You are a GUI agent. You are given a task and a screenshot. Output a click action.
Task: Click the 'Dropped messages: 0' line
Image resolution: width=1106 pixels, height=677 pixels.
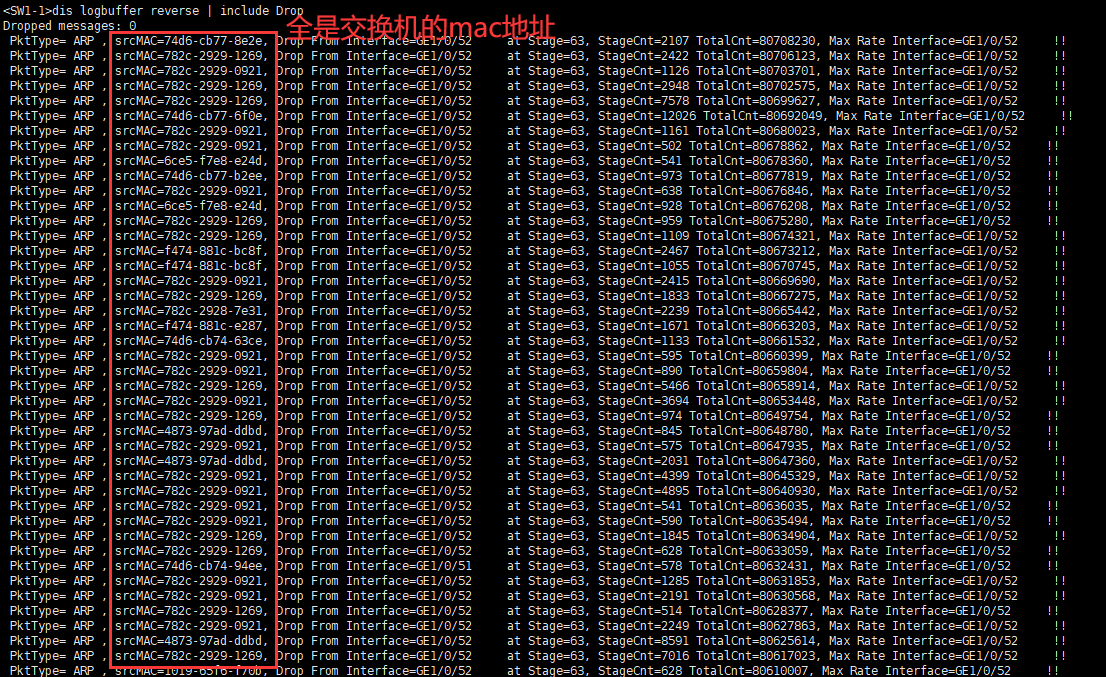[x=69, y=26]
